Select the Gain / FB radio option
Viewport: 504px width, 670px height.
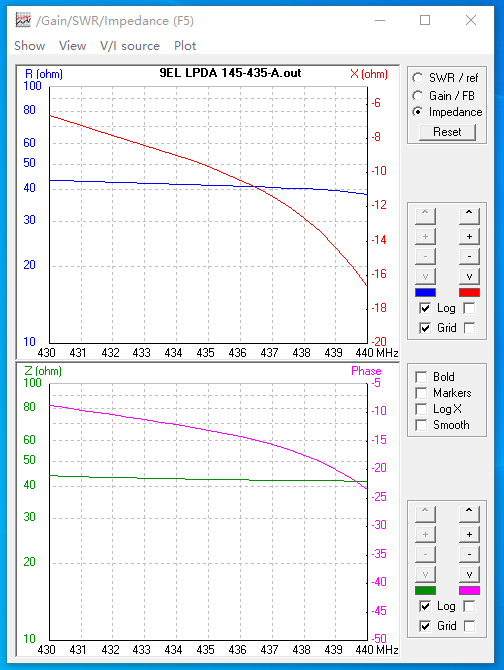click(443, 95)
